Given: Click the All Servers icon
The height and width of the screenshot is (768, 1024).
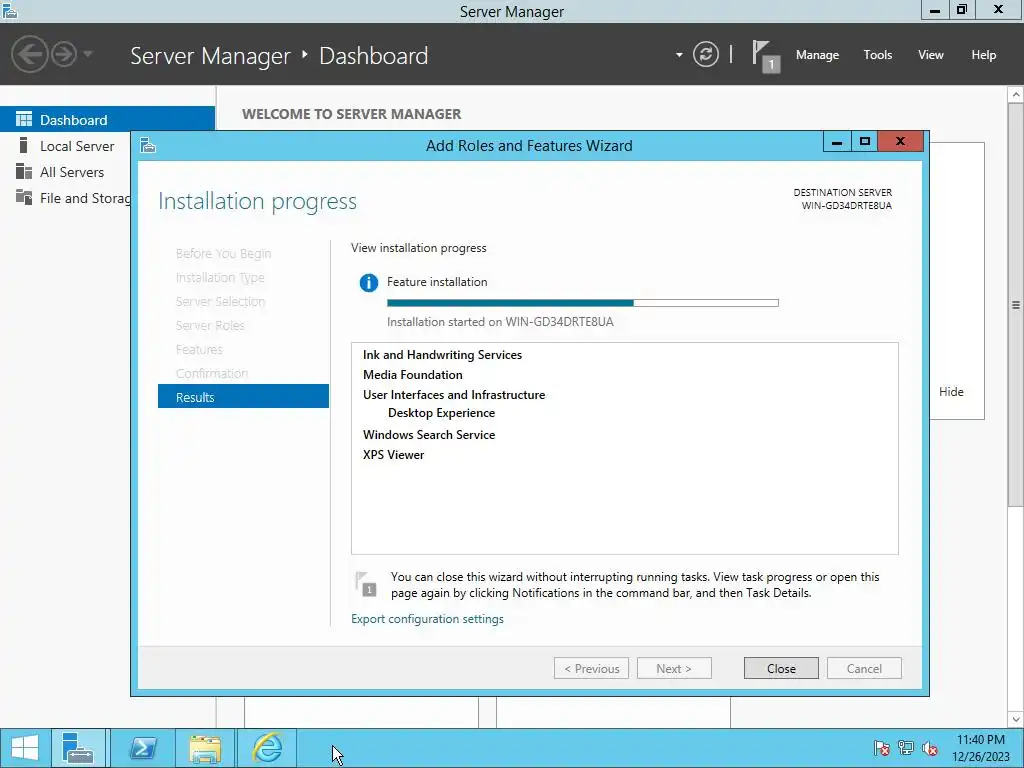Looking at the screenshot, I should click(24, 171).
